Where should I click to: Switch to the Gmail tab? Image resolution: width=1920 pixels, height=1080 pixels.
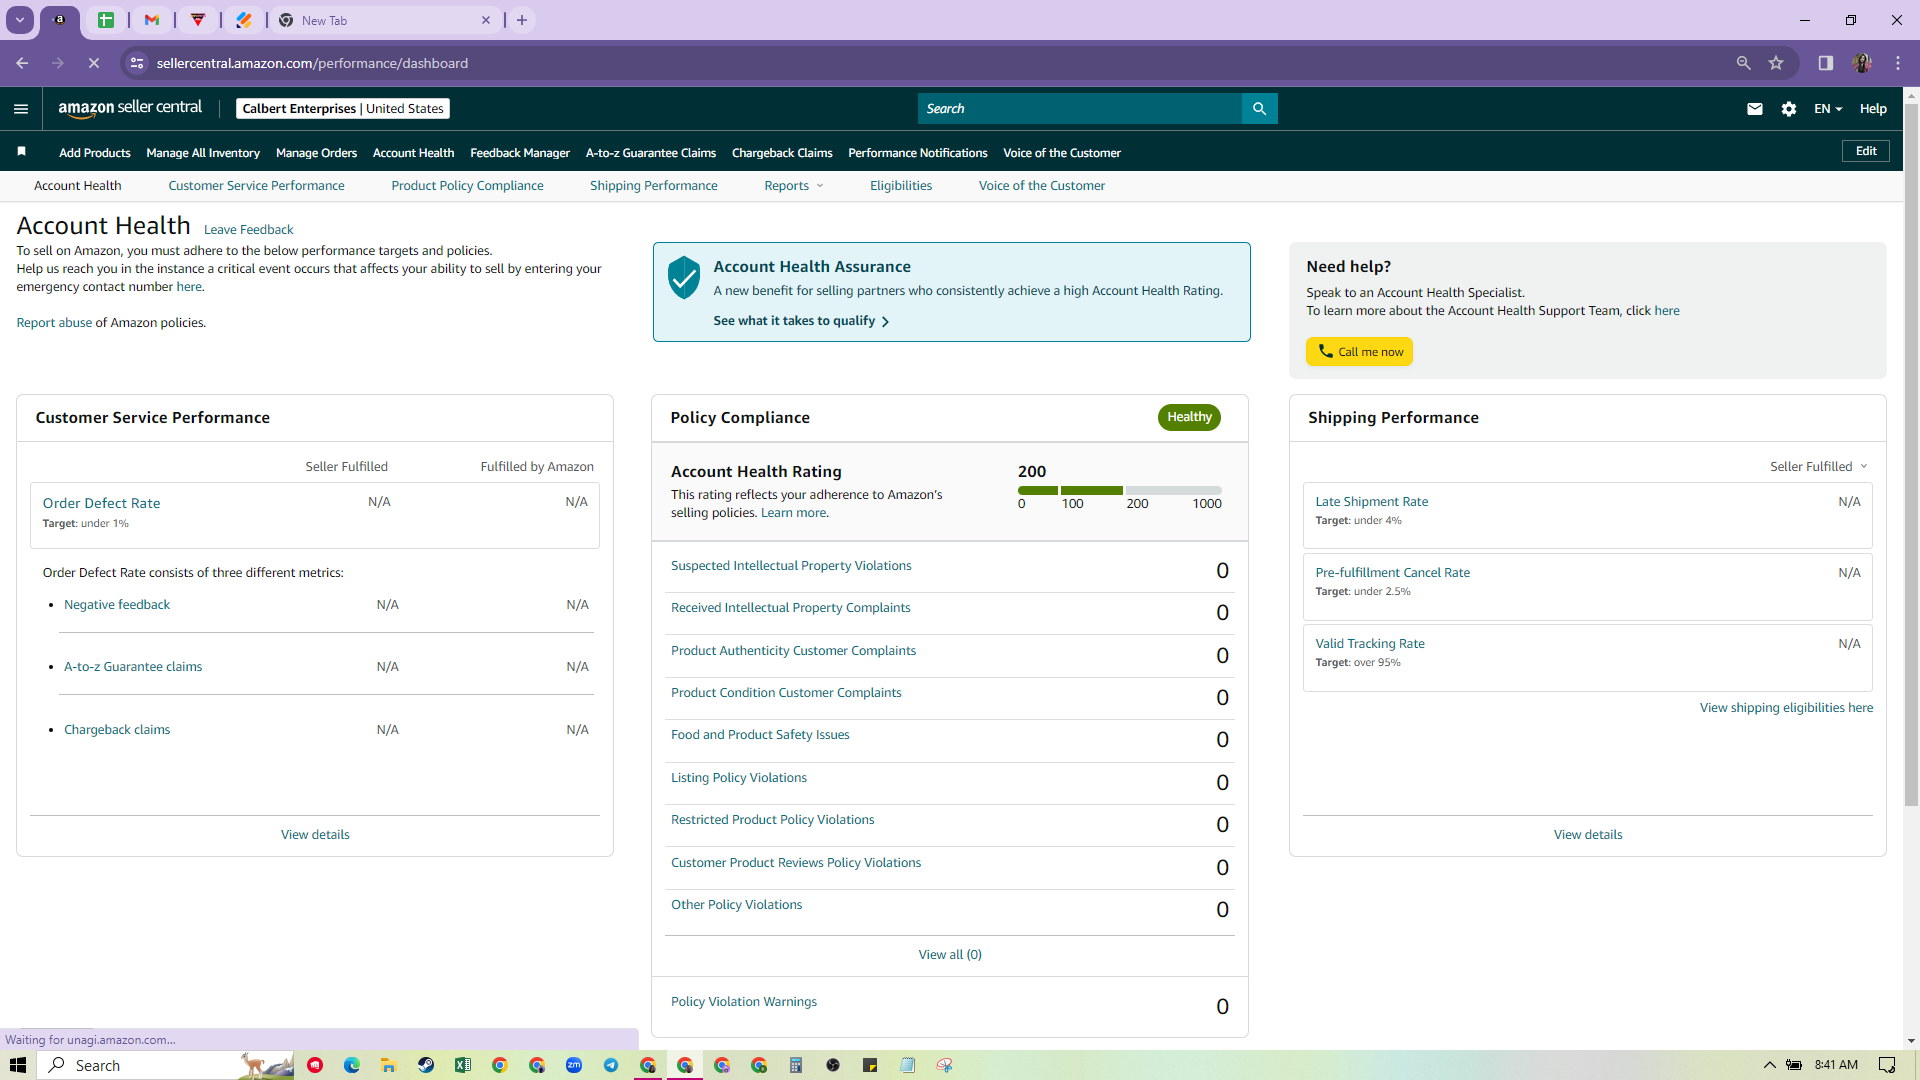152,20
